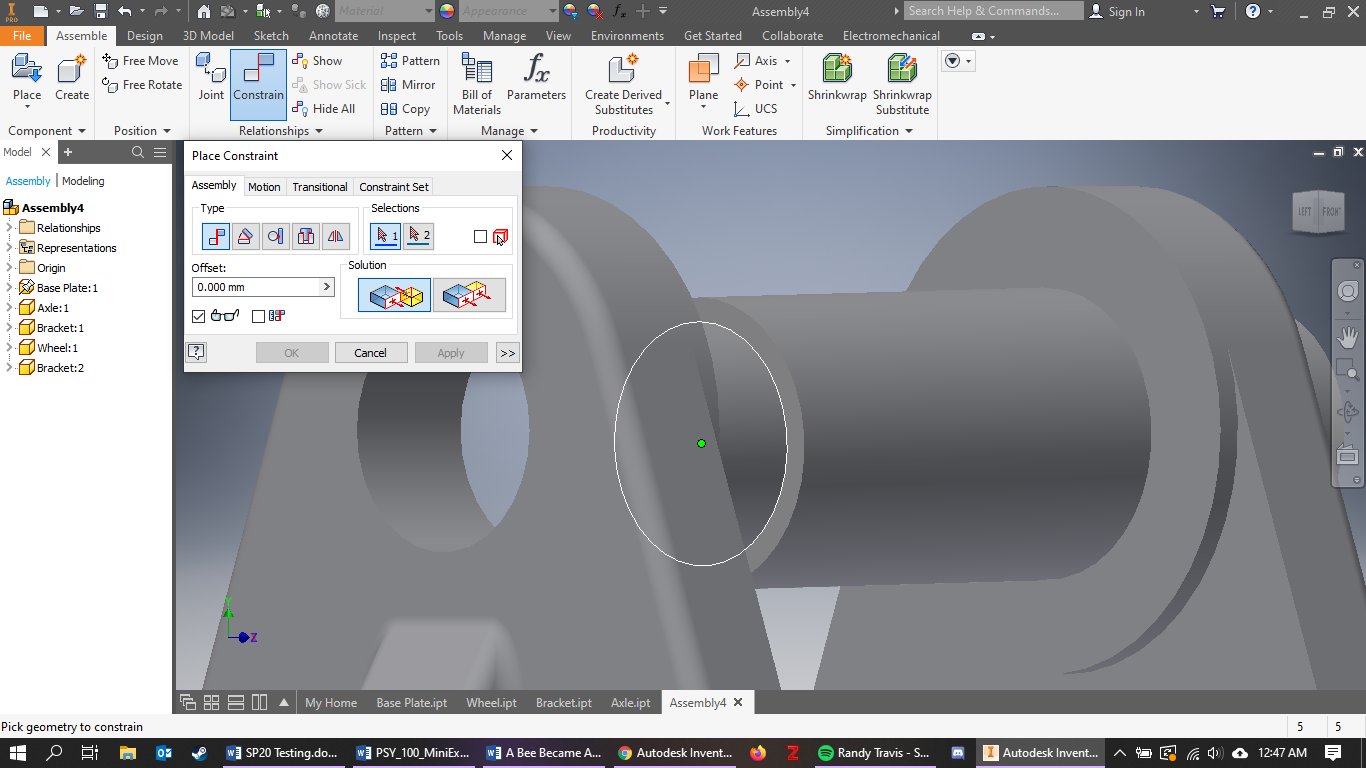The height and width of the screenshot is (768, 1366).
Task: Launch Shrinkwrap Substitute tool
Action: click(x=902, y=84)
